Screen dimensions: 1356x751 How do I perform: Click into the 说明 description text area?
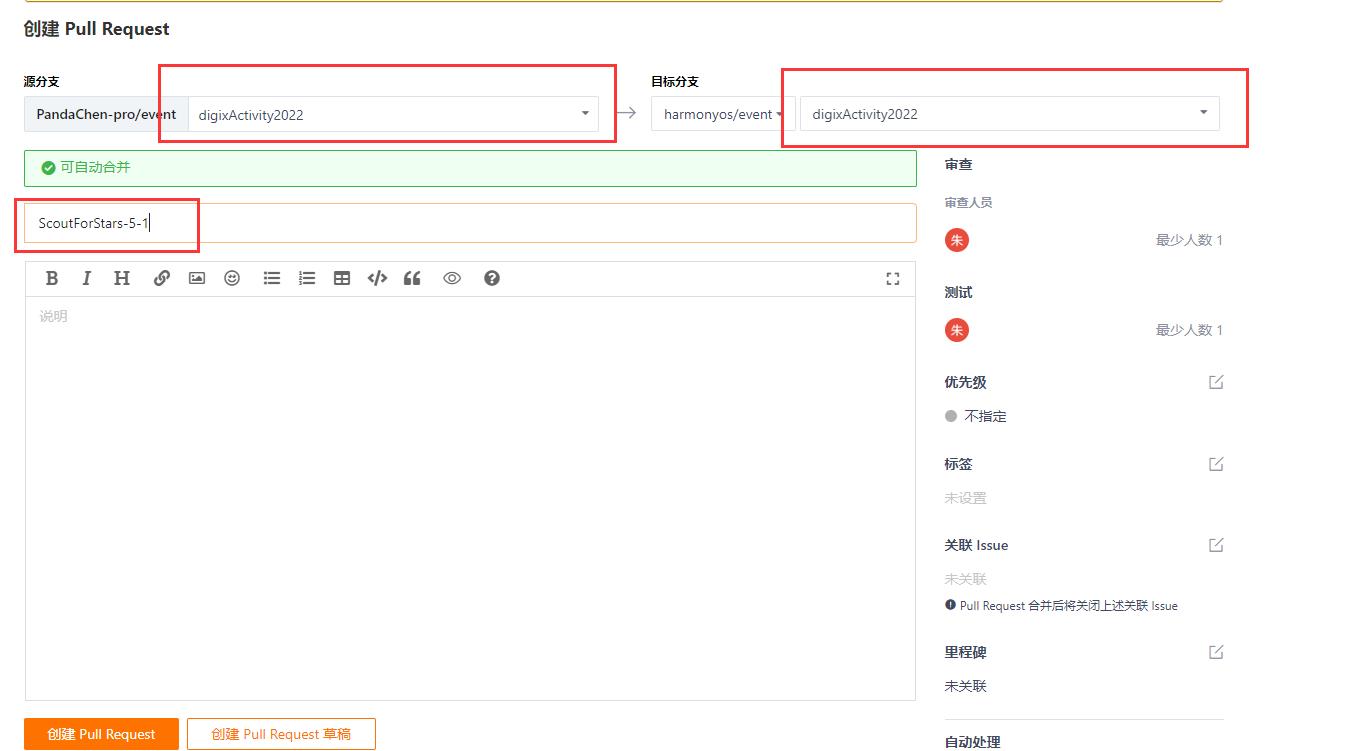pos(470,498)
